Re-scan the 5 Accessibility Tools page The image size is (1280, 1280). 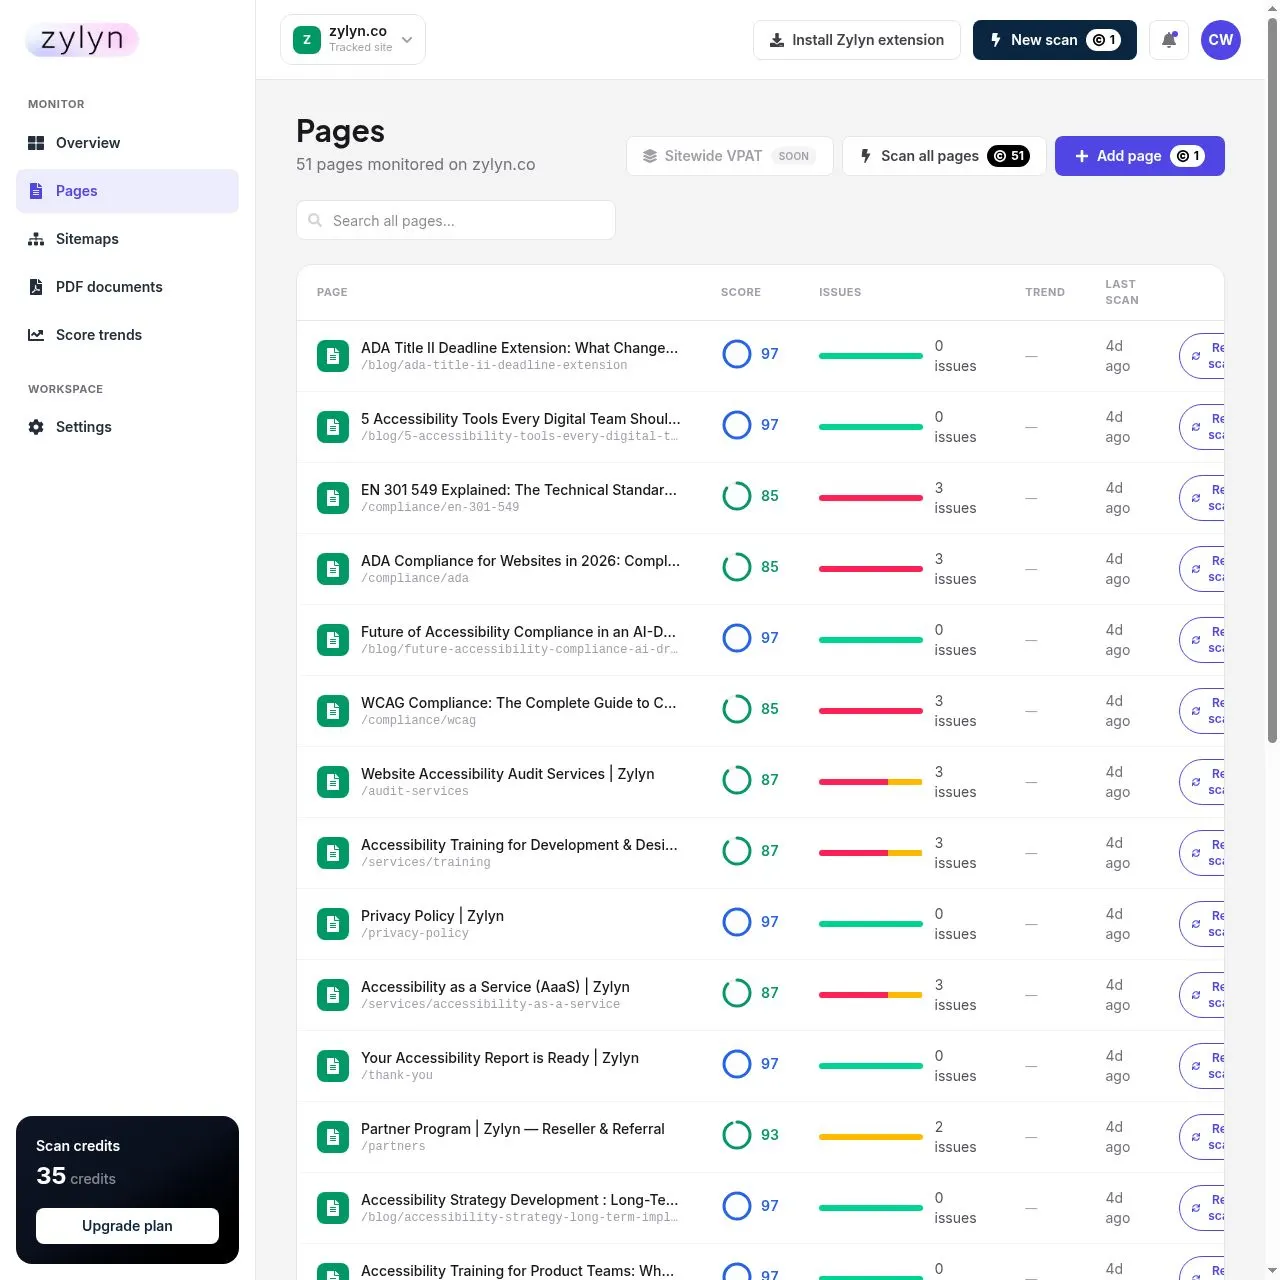1203,427
